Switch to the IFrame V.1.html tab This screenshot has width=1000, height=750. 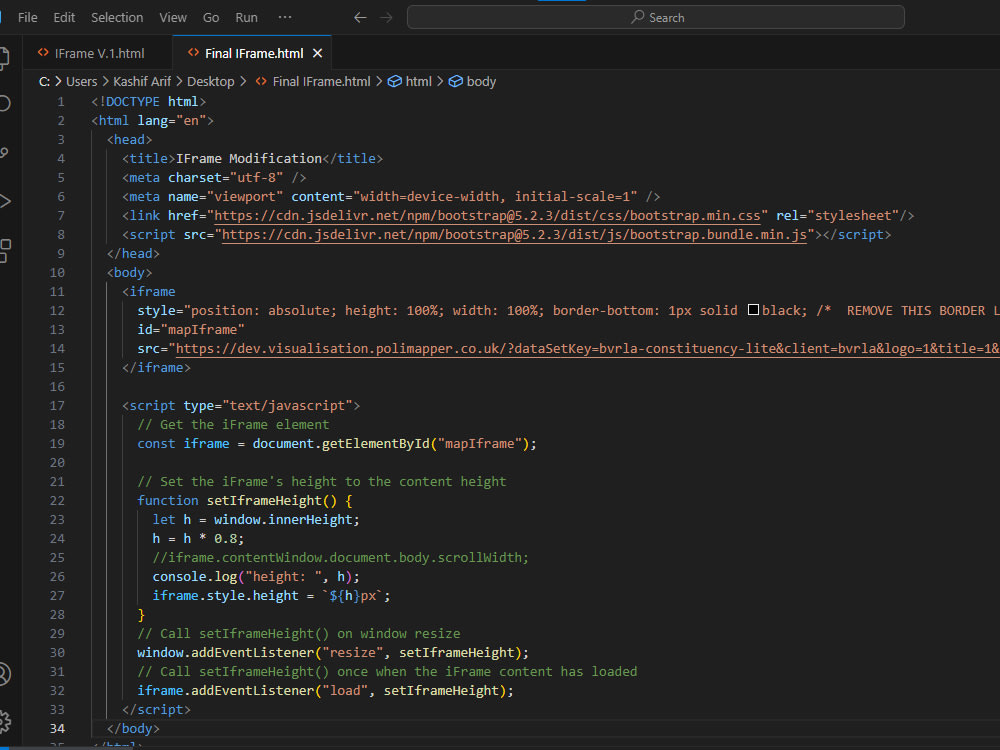coord(96,52)
